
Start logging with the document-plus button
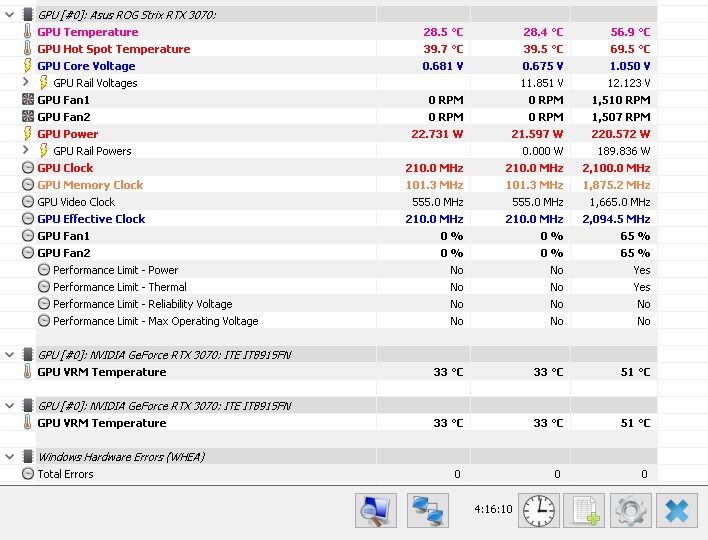coord(584,511)
